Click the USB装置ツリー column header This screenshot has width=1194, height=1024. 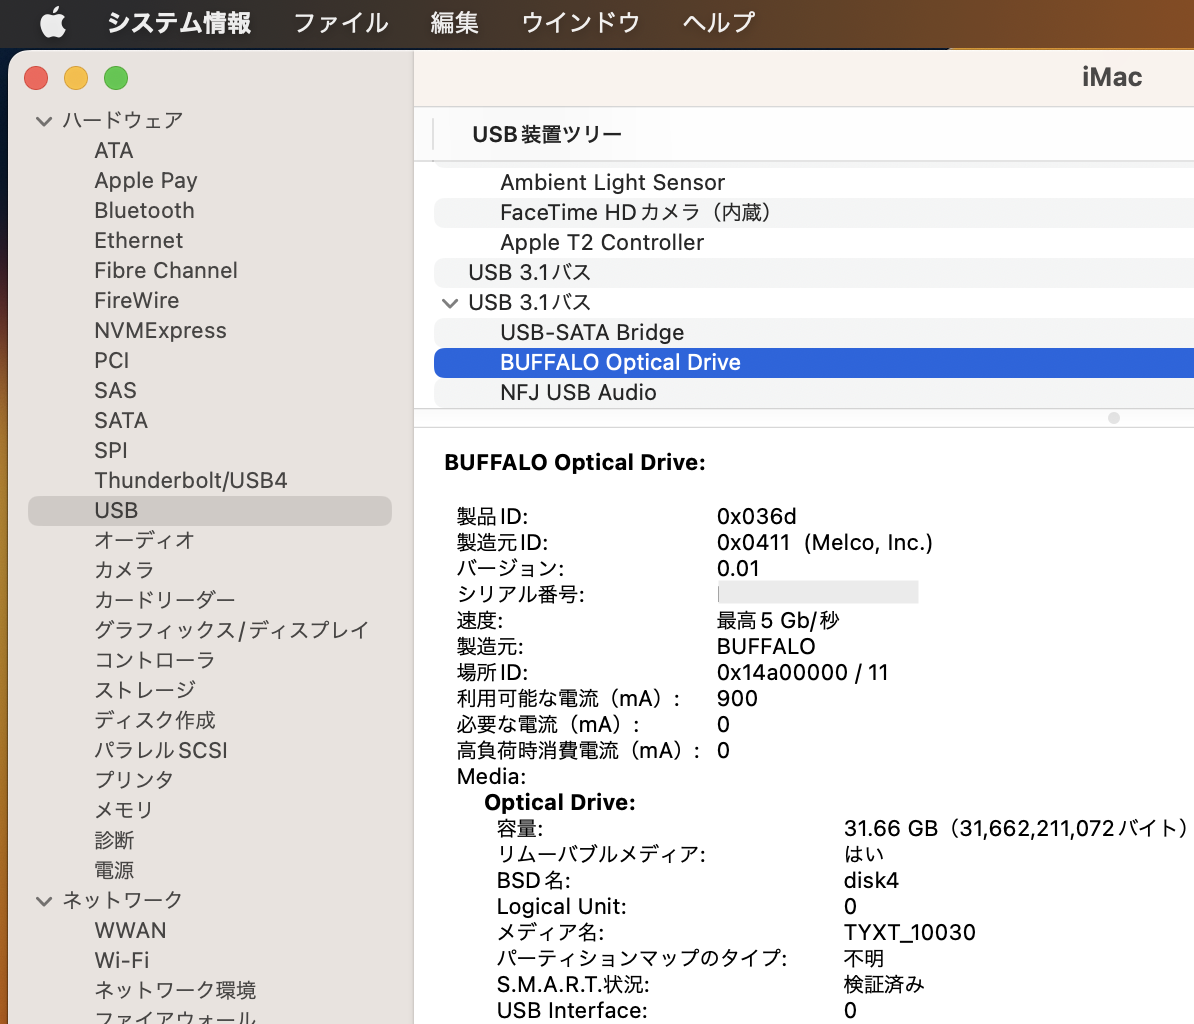pos(547,135)
